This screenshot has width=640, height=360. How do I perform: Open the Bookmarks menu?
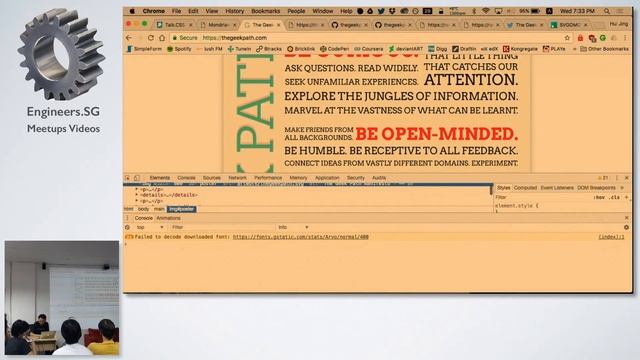266,11
